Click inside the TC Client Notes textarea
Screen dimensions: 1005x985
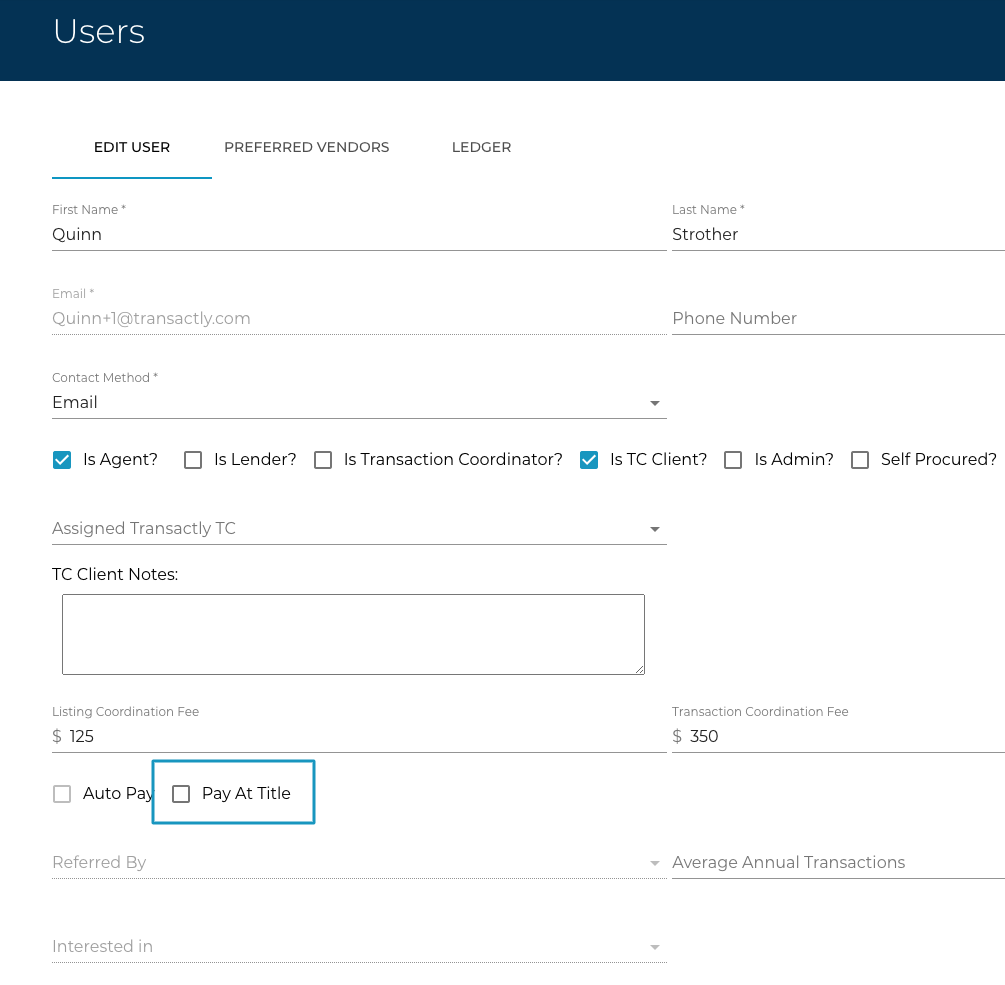coord(353,634)
